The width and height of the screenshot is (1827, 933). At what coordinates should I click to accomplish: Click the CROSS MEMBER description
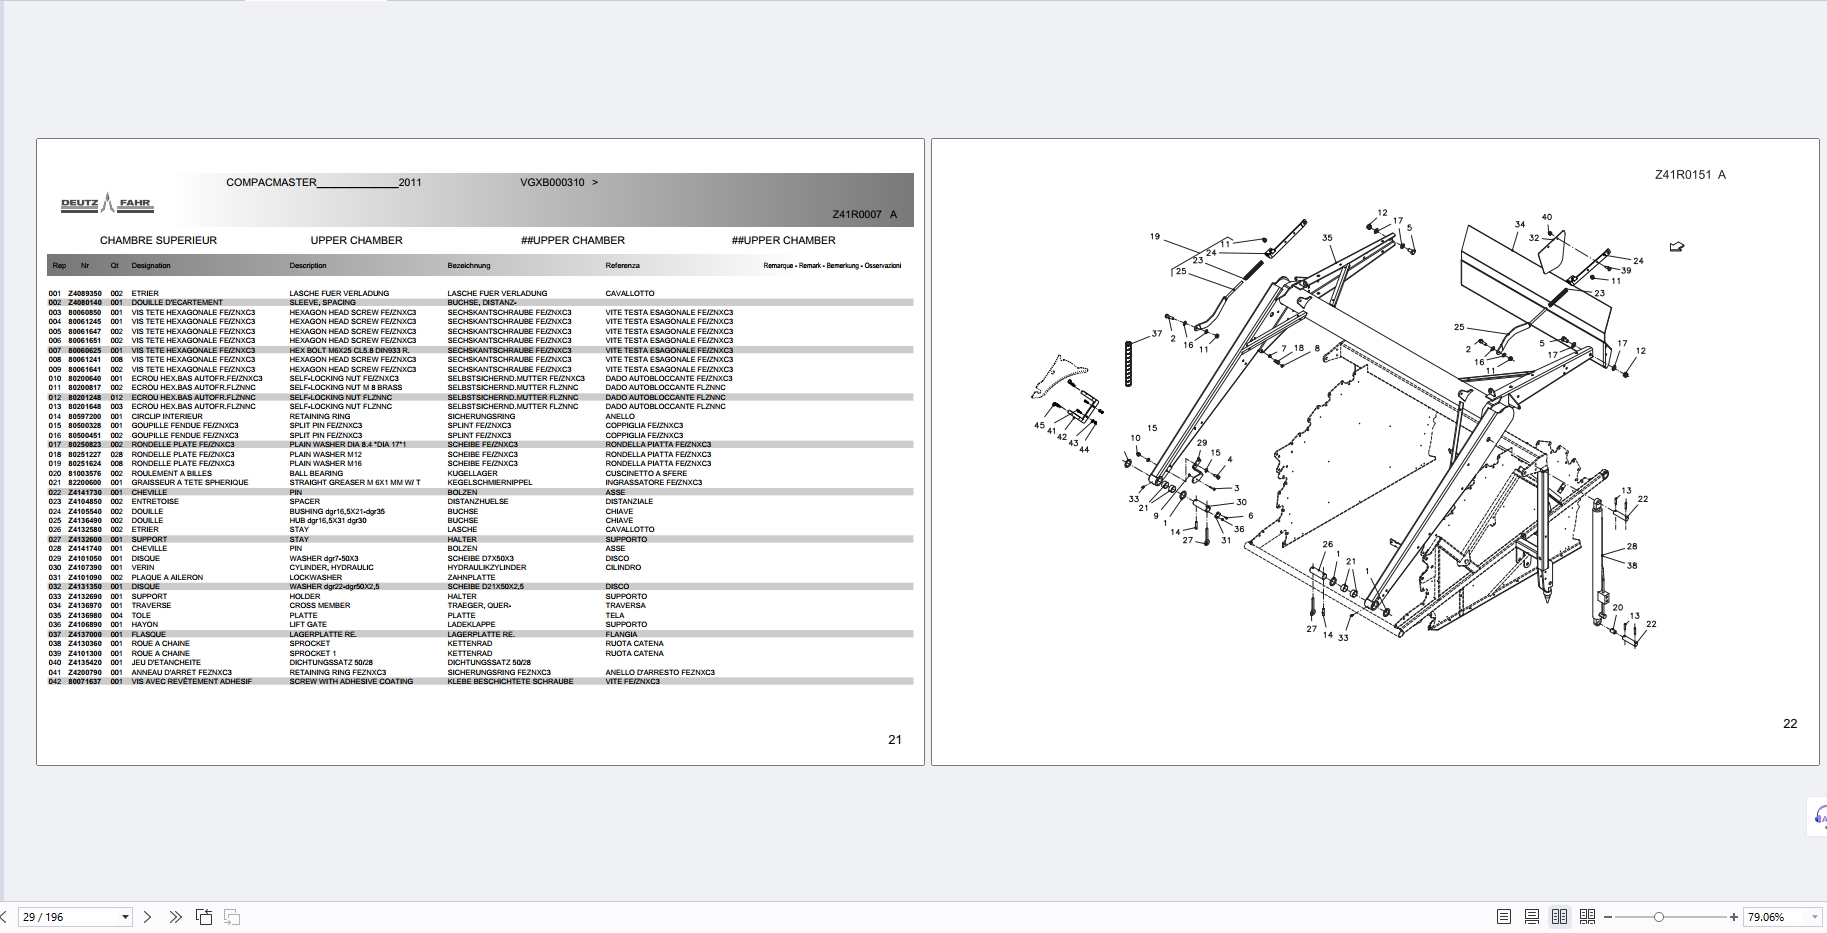pos(320,606)
